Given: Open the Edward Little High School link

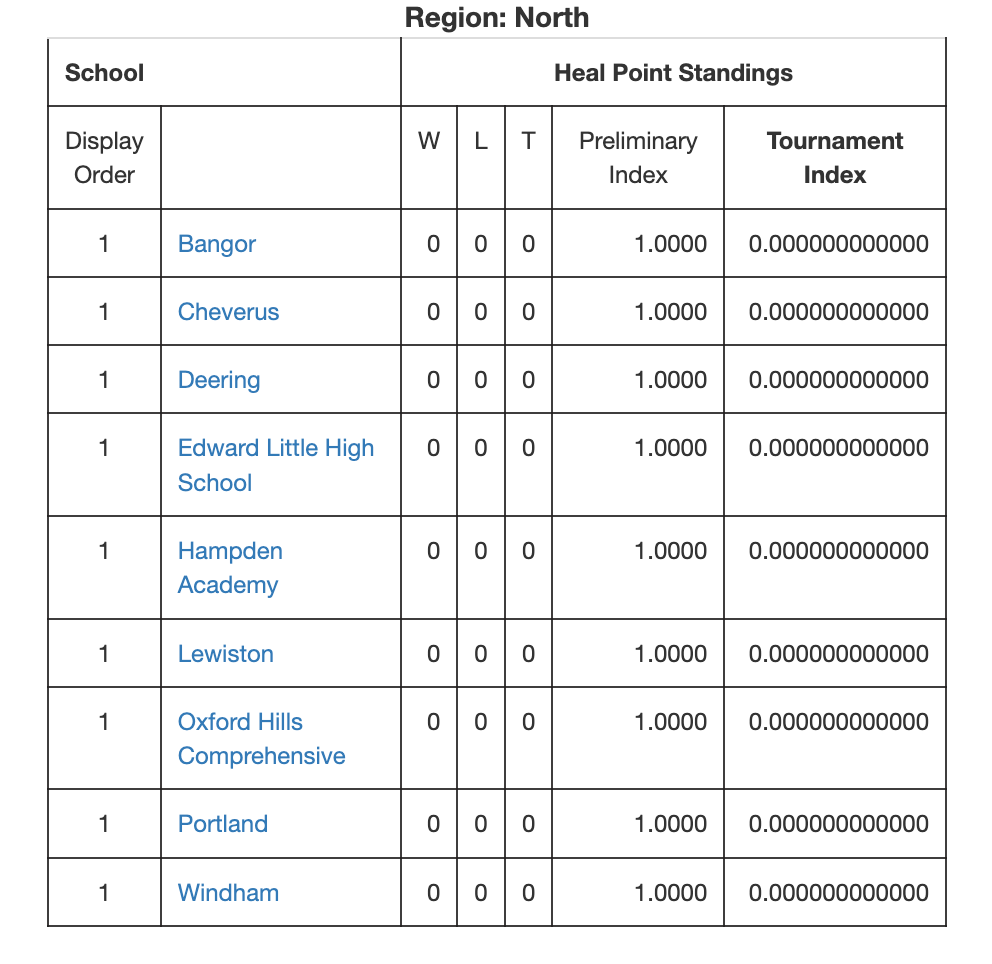Looking at the screenshot, I should tap(276, 465).
